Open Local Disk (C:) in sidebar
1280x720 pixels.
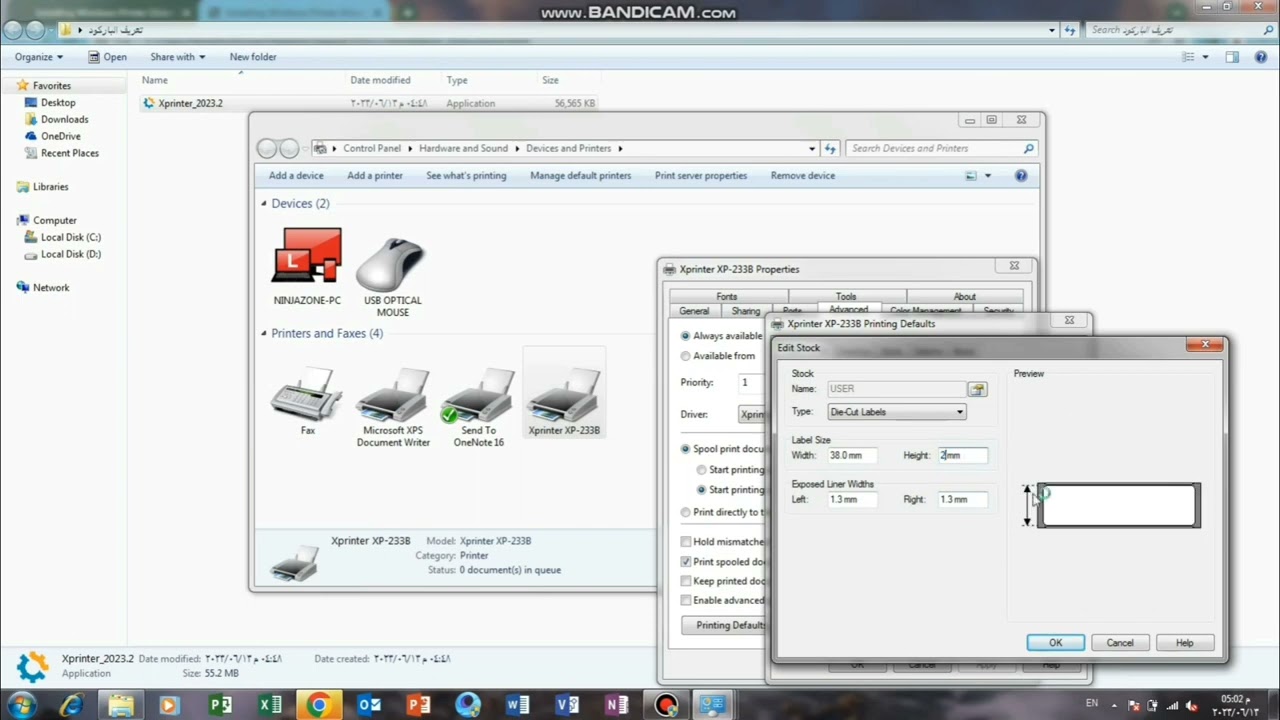[70, 237]
